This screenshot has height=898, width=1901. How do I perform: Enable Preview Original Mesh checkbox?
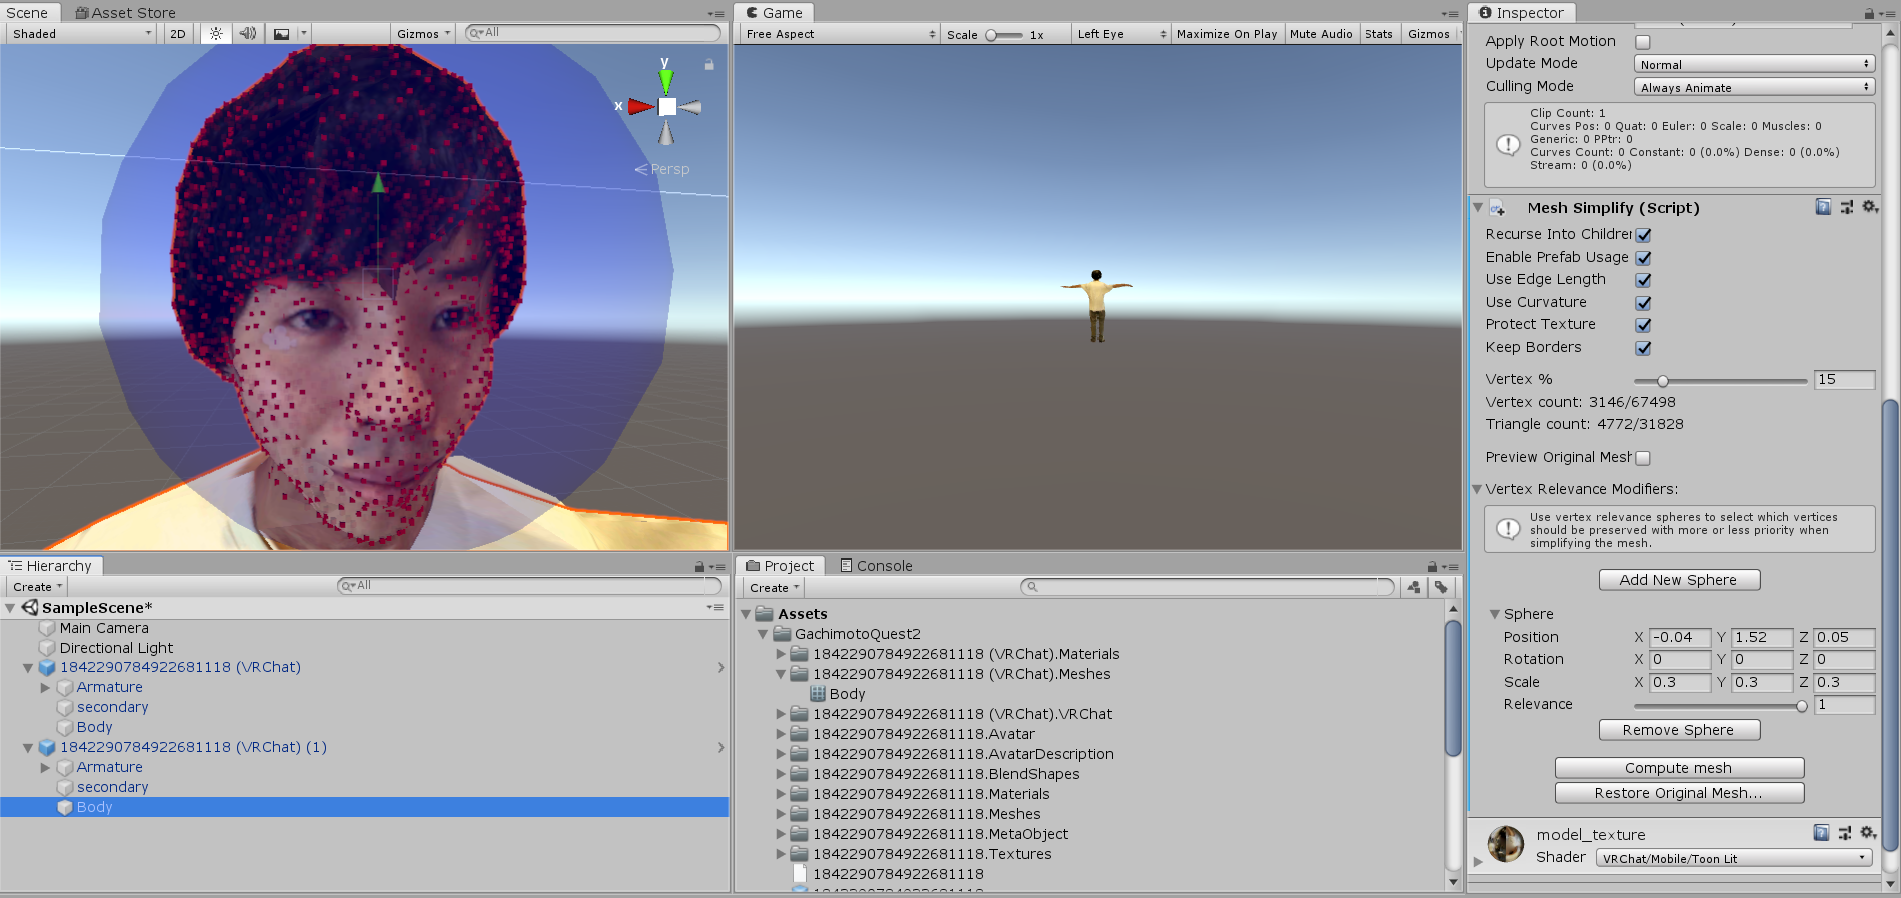(x=1643, y=458)
